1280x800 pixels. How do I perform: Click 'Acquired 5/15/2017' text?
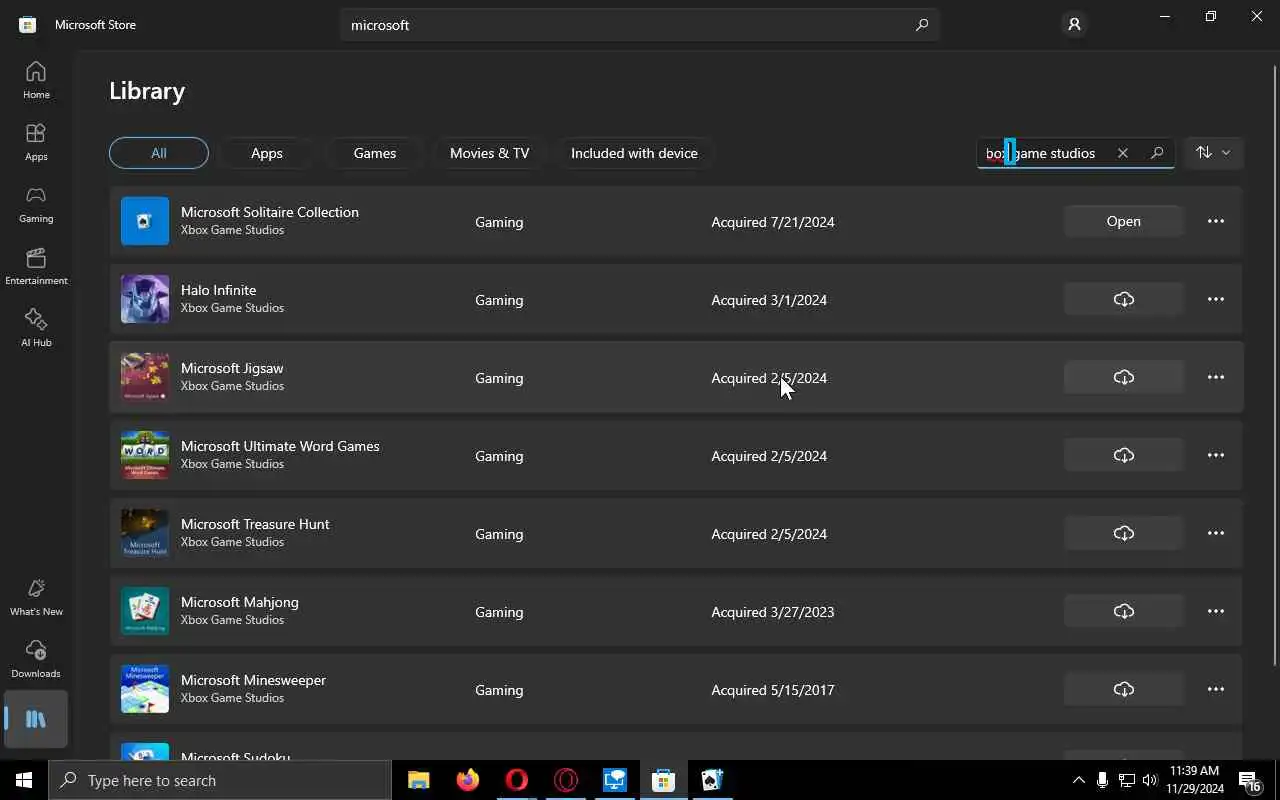click(773, 690)
